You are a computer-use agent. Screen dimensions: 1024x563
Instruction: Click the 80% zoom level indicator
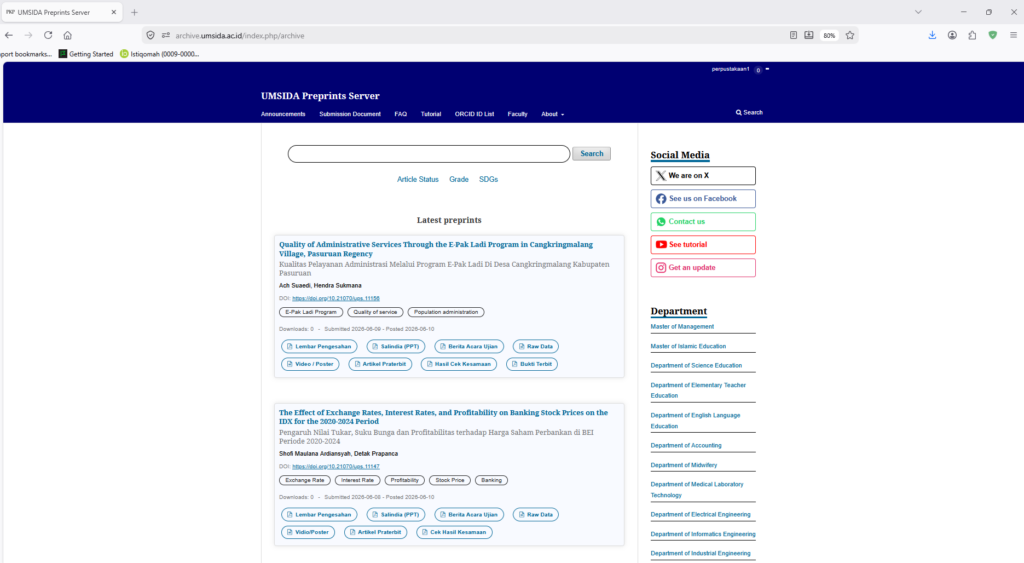[829, 36]
